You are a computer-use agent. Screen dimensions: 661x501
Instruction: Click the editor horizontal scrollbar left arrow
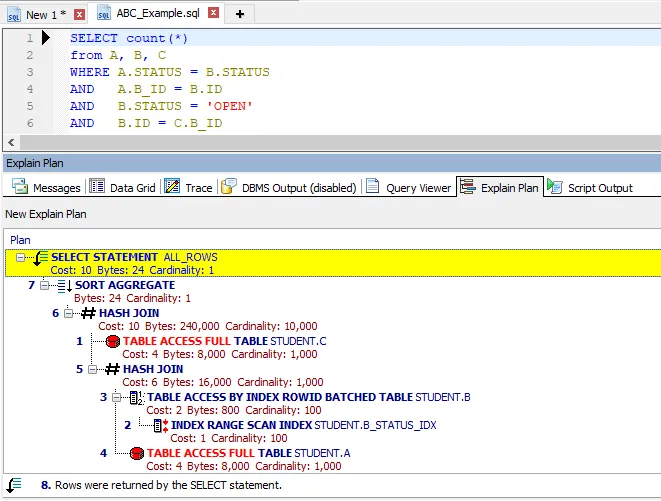[10, 143]
